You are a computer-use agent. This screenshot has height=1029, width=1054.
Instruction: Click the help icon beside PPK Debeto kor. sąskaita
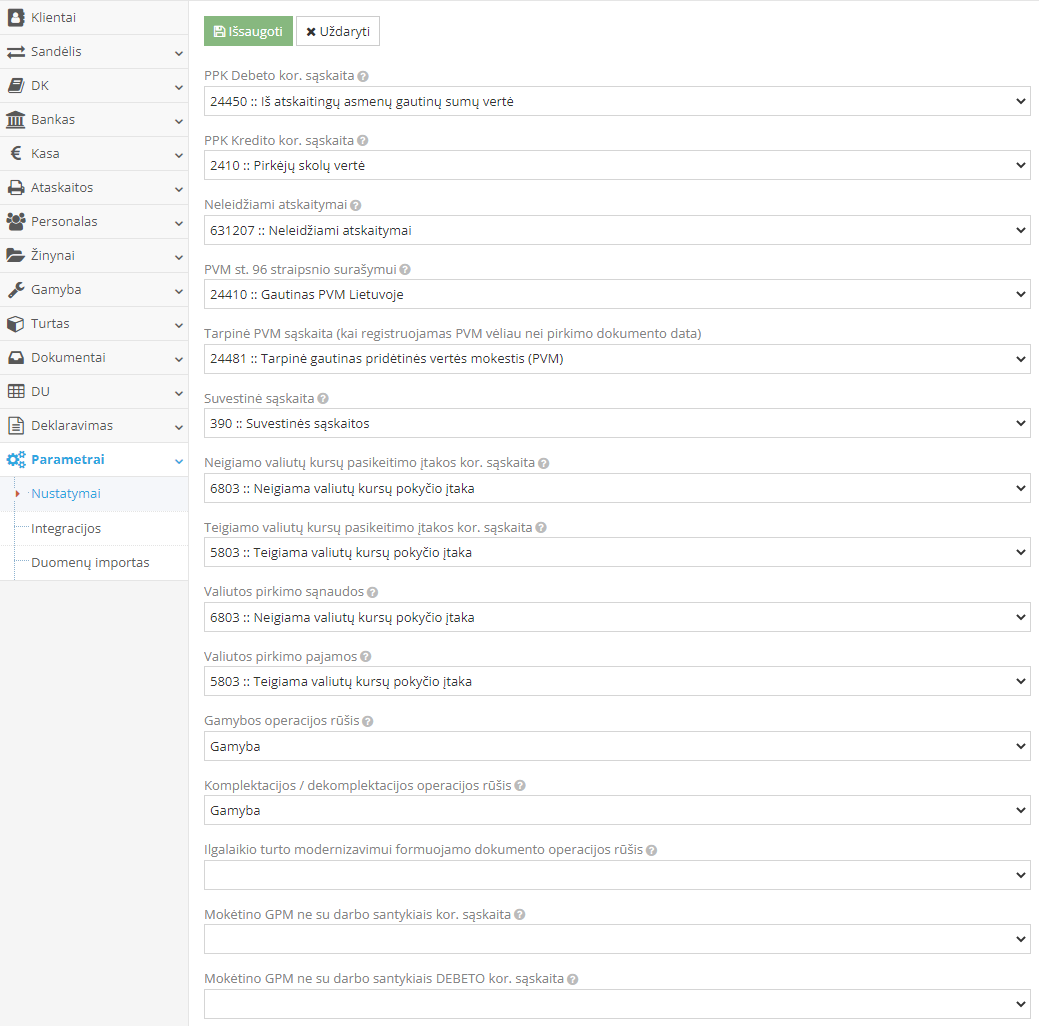pyautogui.click(x=363, y=76)
